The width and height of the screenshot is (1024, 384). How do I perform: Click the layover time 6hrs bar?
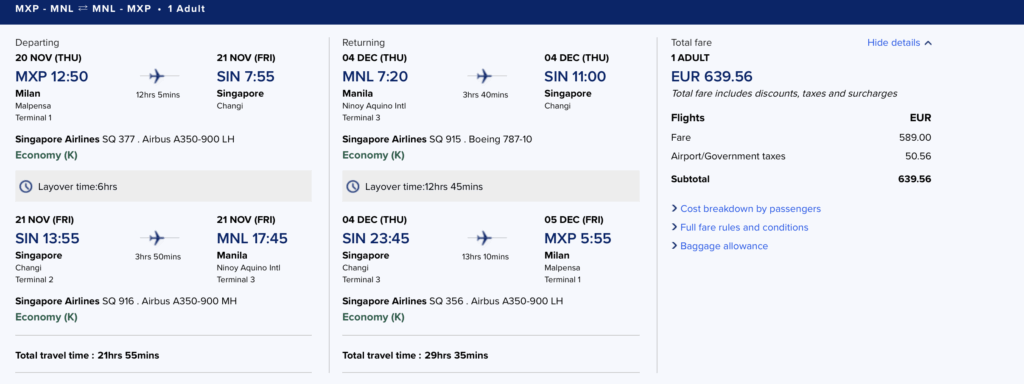click(x=163, y=186)
